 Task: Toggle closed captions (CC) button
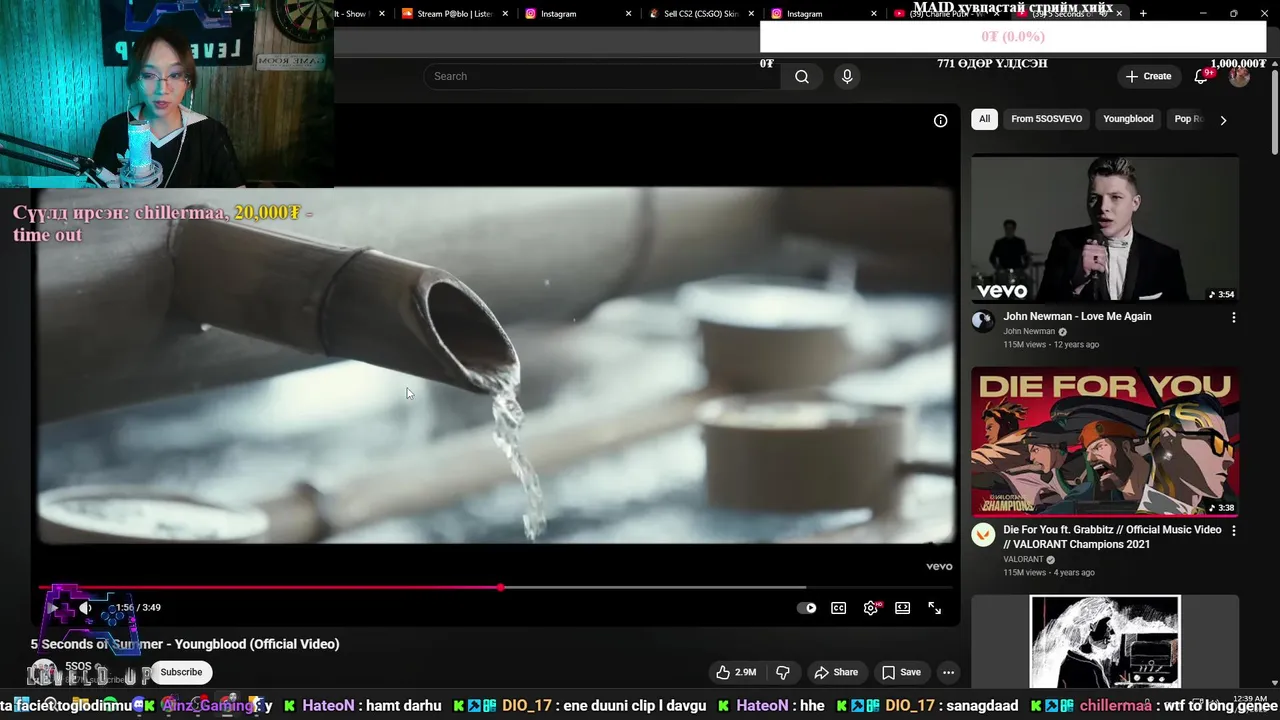tap(839, 608)
